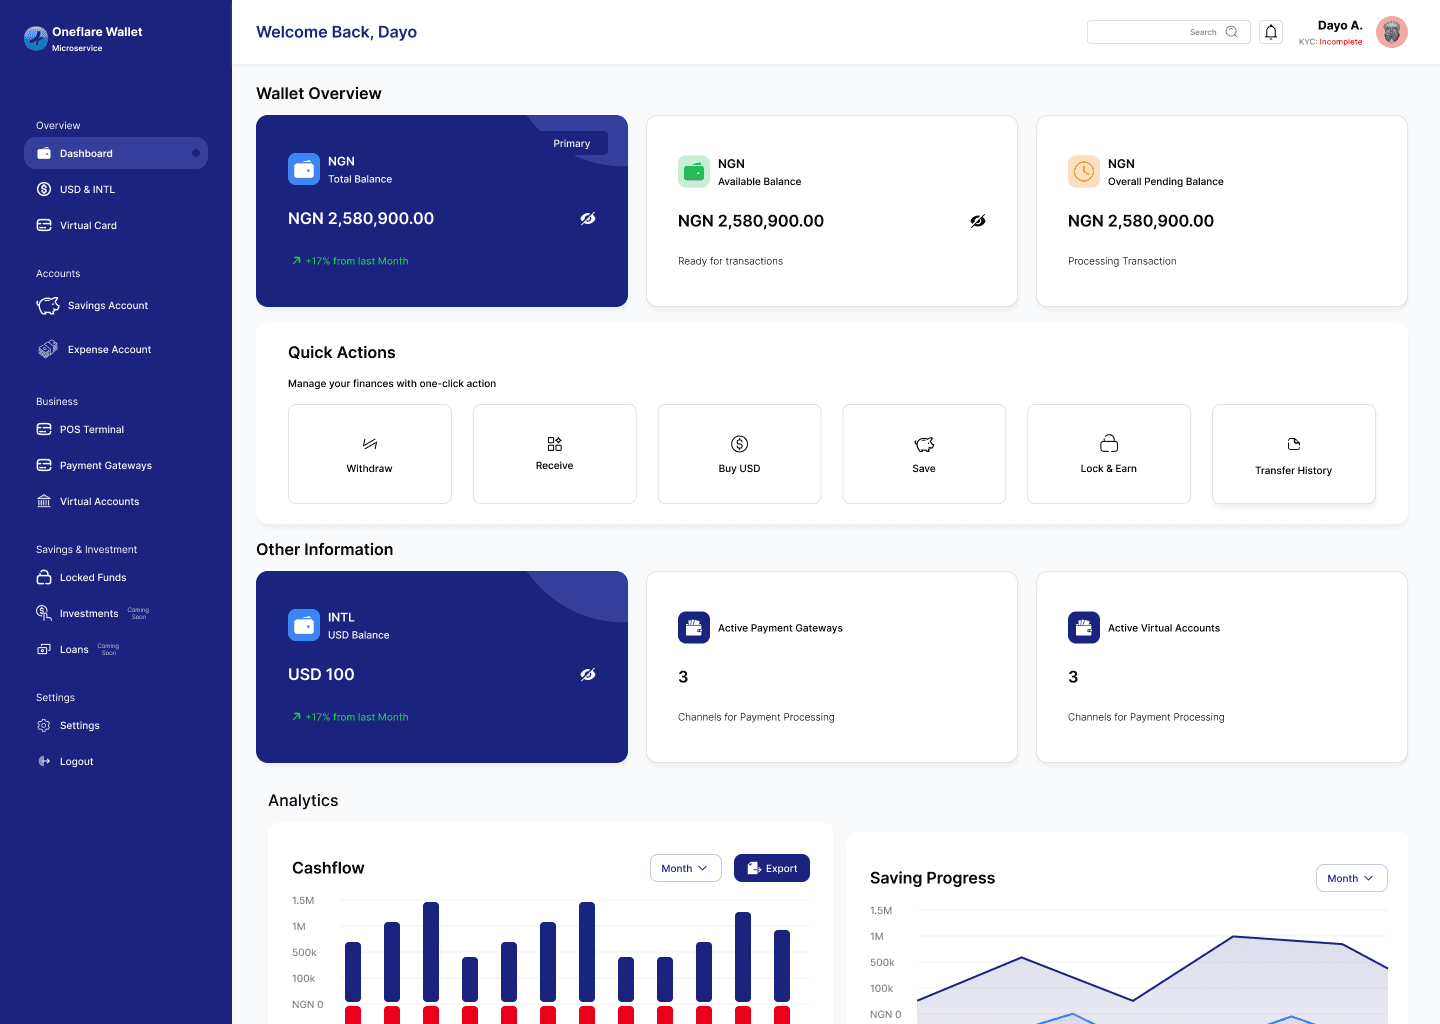The image size is (1440, 1024).
Task: Click the magnifier icon in the search box
Action: coord(1232,32)
